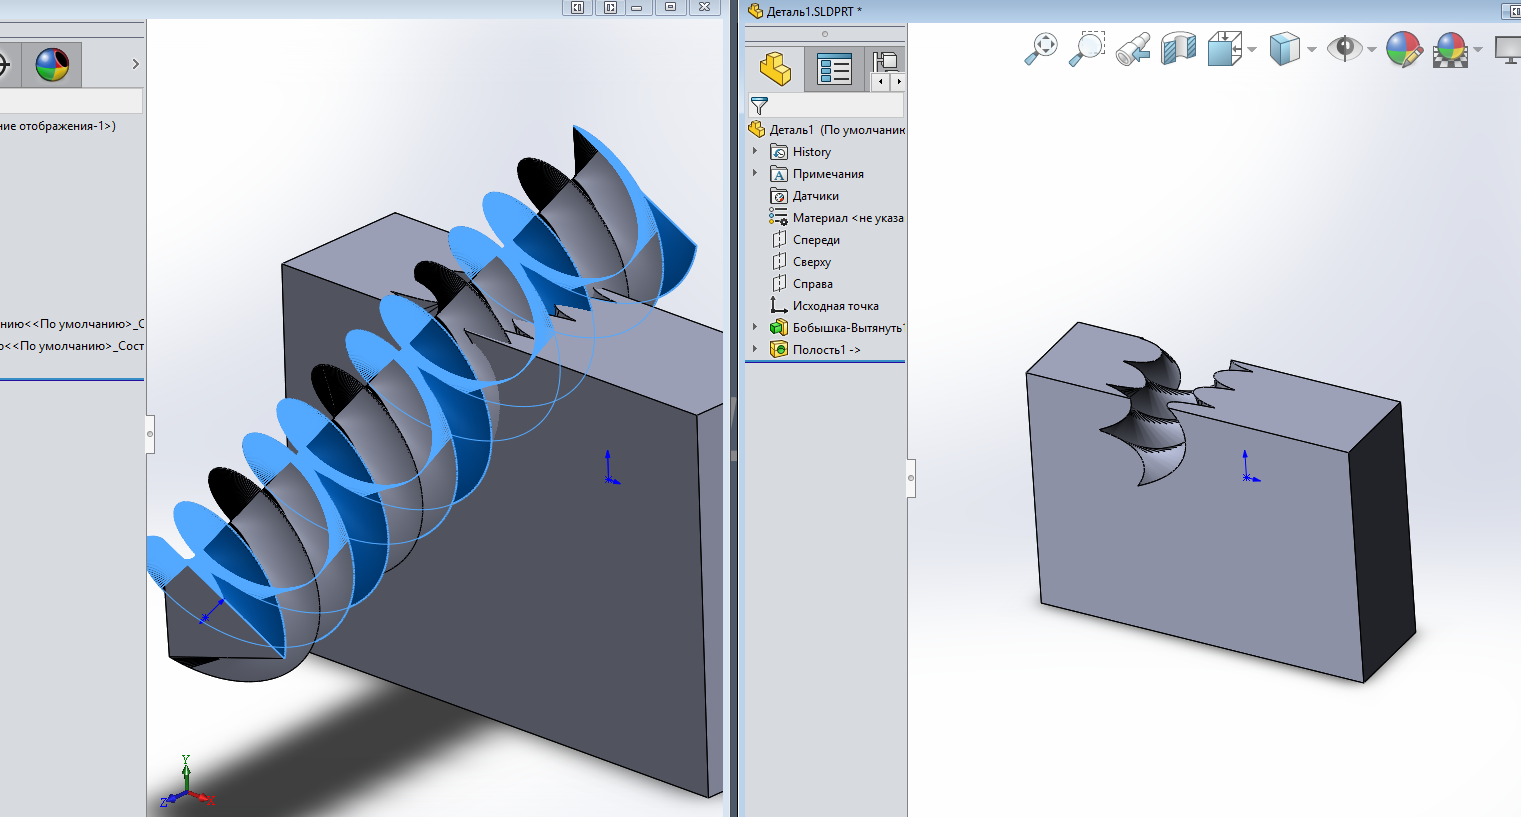The width and height of the screenshot is (1521, 817).
Task: Expand the Apply Scene dropdown arrow
Action: (x=1477, y=49)
